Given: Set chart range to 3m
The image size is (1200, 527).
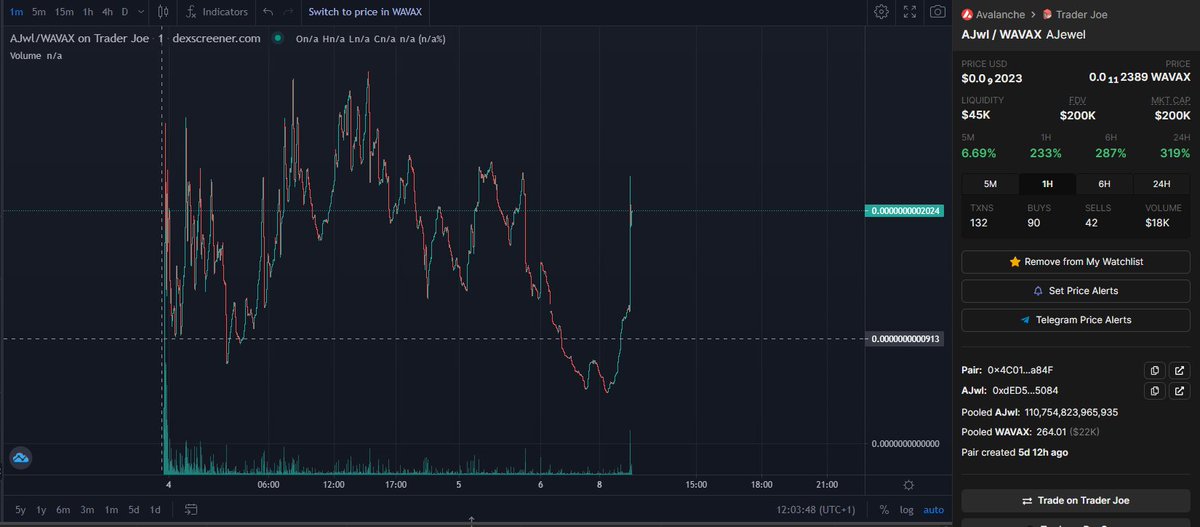Looking at the screenshot, I should (87, 510).
